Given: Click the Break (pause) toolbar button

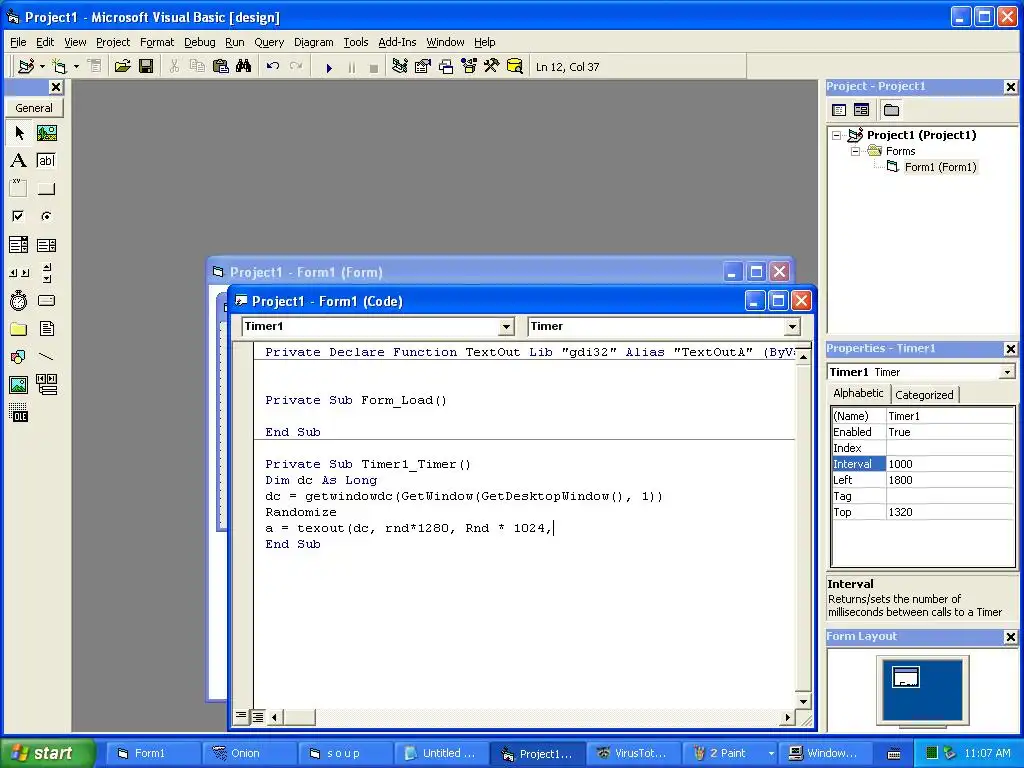Looking at the screenshot, I should (352, 67).
